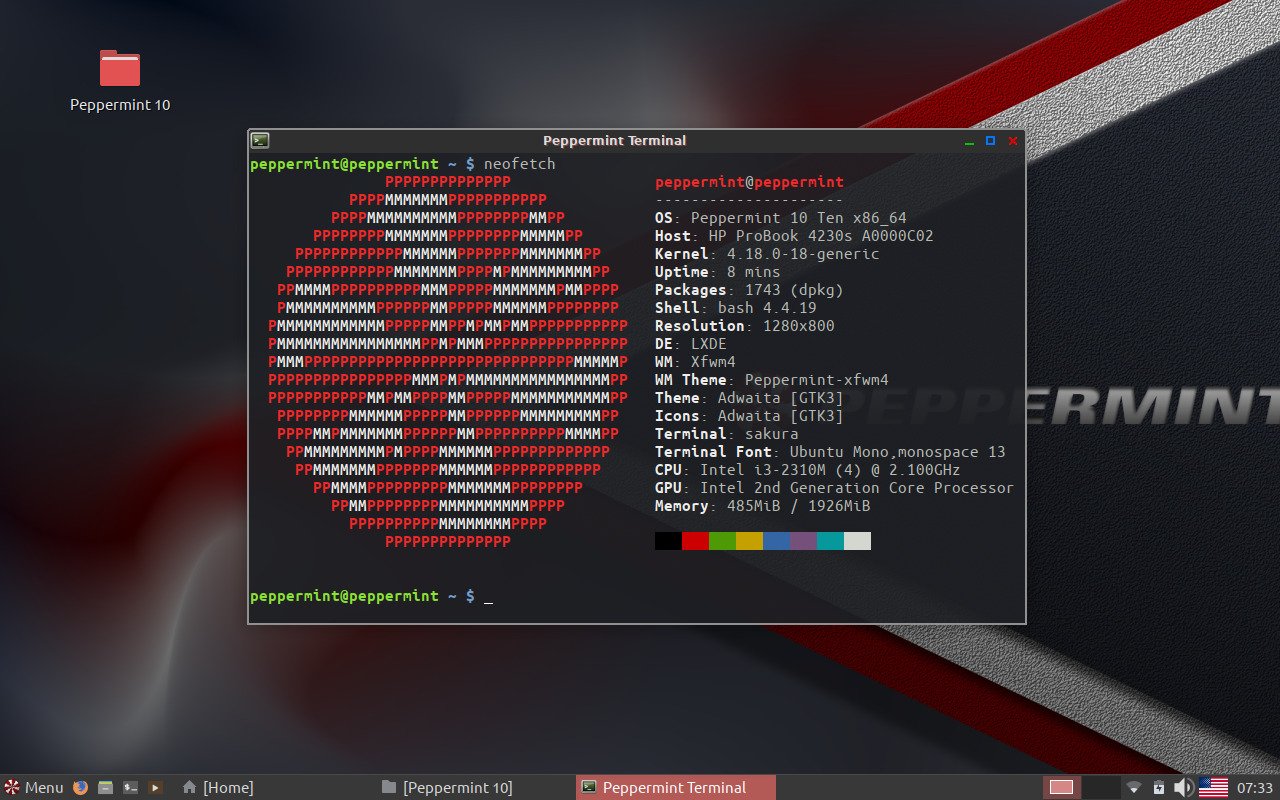The width and height of the screenshot is (1280, 800).
Task: Select the green color swatch in neofetch output
Action: point(722,540)
